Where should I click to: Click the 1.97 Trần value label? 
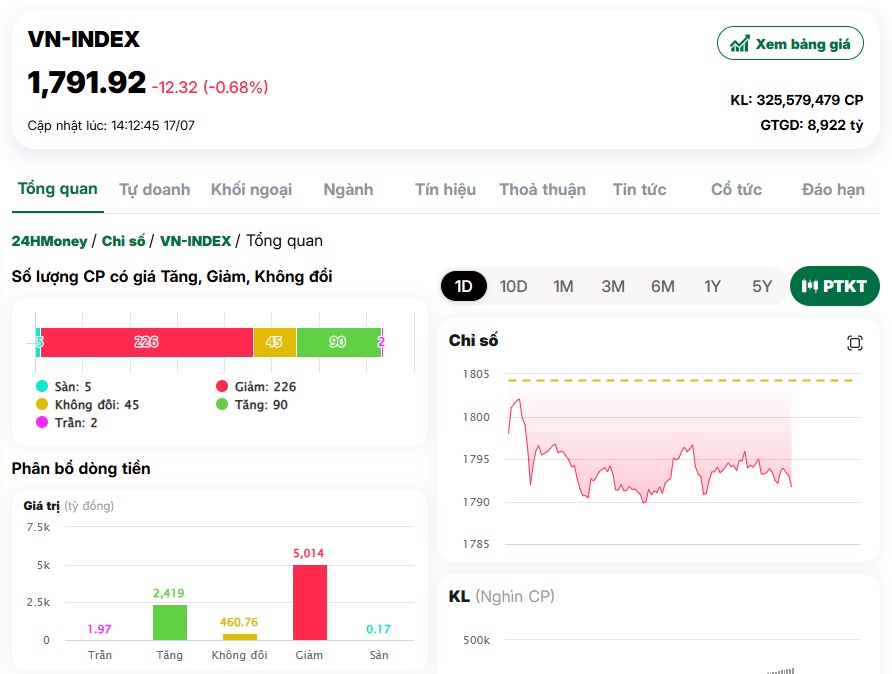99,629
